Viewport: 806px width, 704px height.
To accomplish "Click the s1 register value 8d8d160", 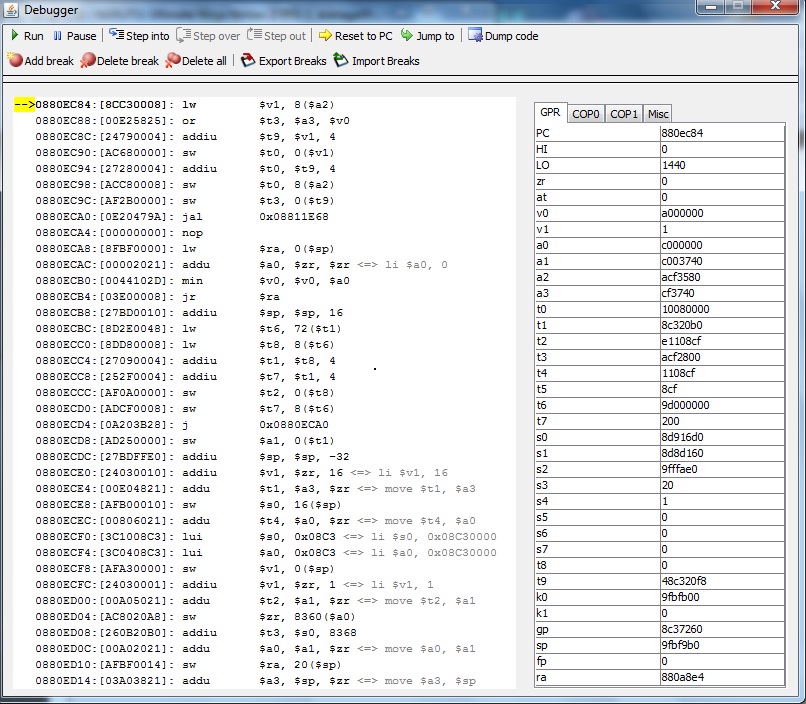I will pos(722,453).
